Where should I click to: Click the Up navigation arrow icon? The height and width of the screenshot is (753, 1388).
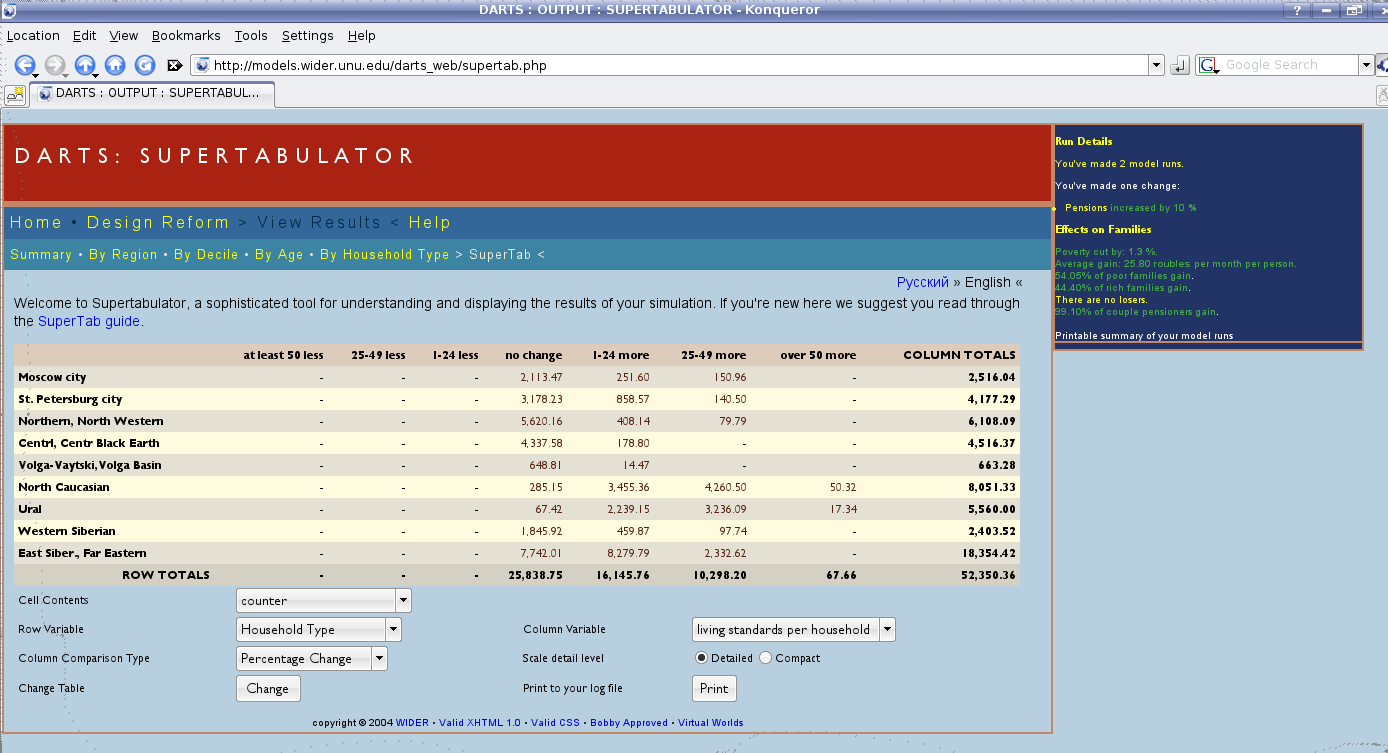tap(85, 65)
